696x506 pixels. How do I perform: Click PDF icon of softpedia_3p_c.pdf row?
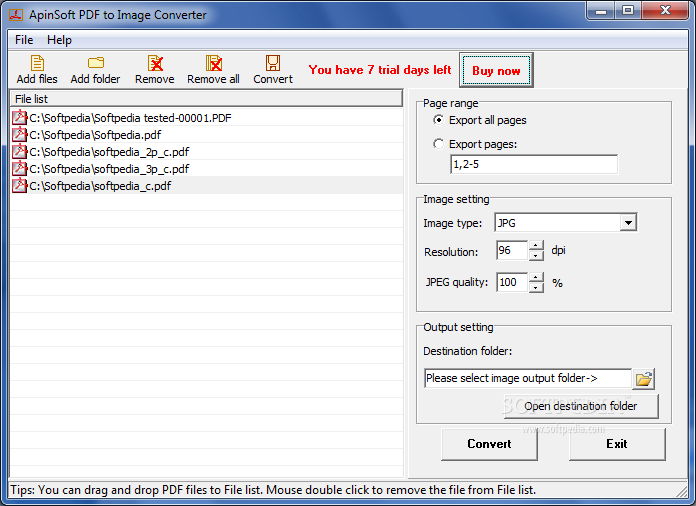tap(20, 168)
